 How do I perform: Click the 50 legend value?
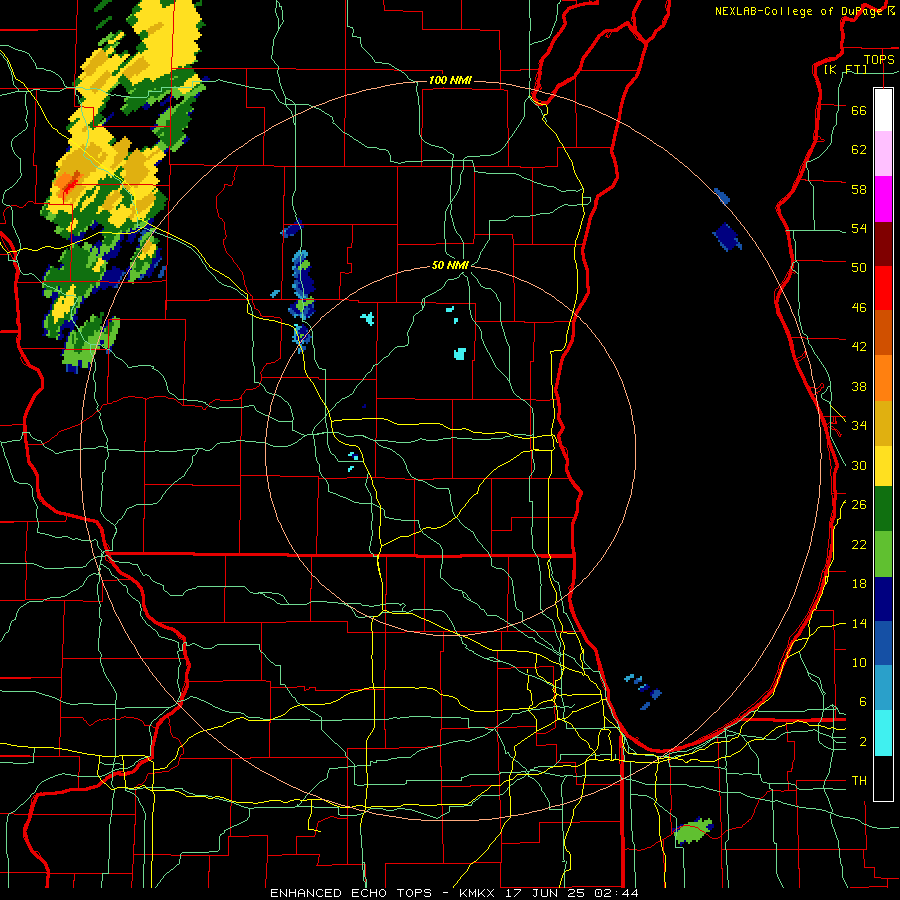859,267
